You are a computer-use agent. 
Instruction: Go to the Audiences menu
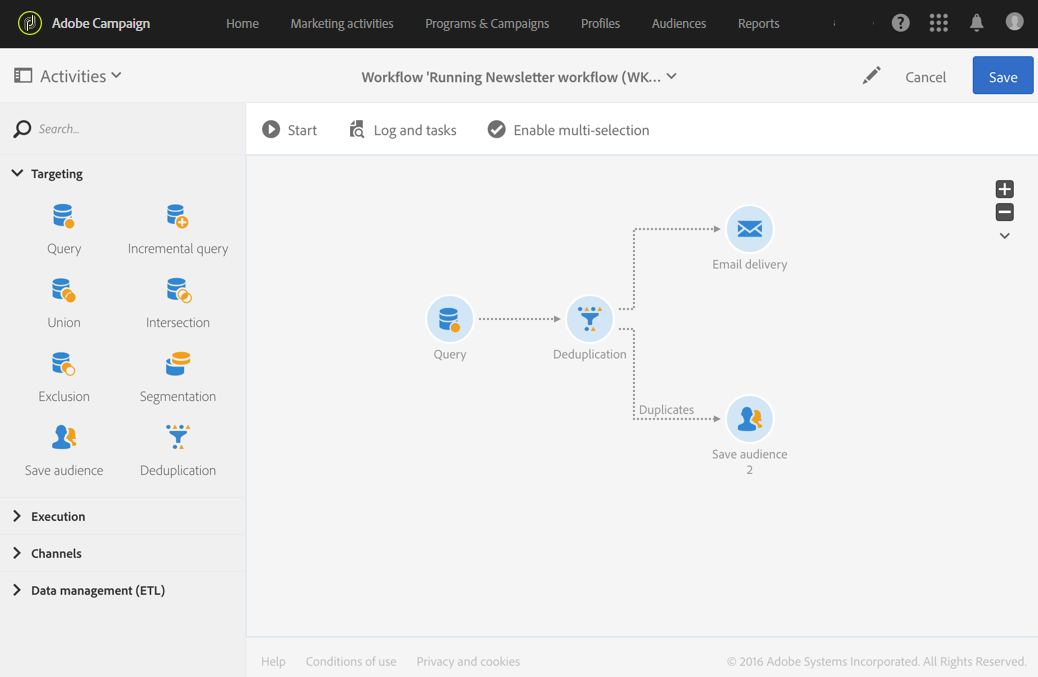(678, 23)
